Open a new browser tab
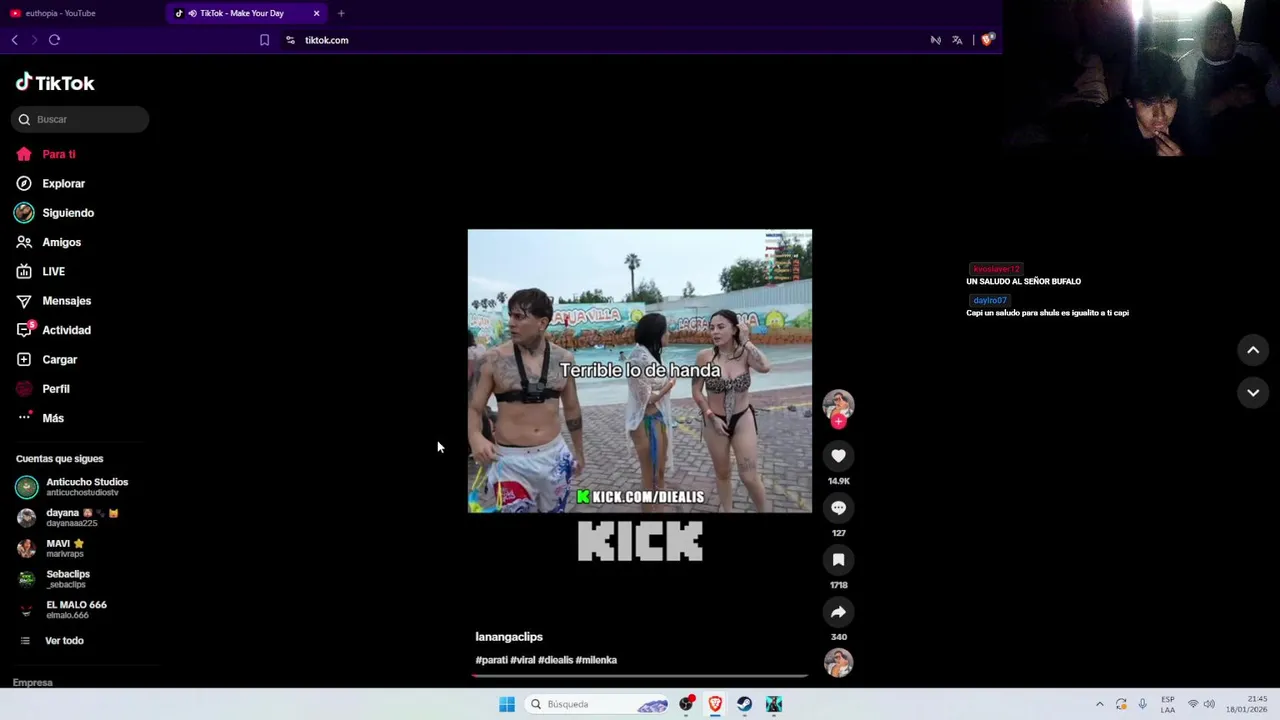Image resolution: width=1280 pixels, height=720 pixels. [341, 13]
